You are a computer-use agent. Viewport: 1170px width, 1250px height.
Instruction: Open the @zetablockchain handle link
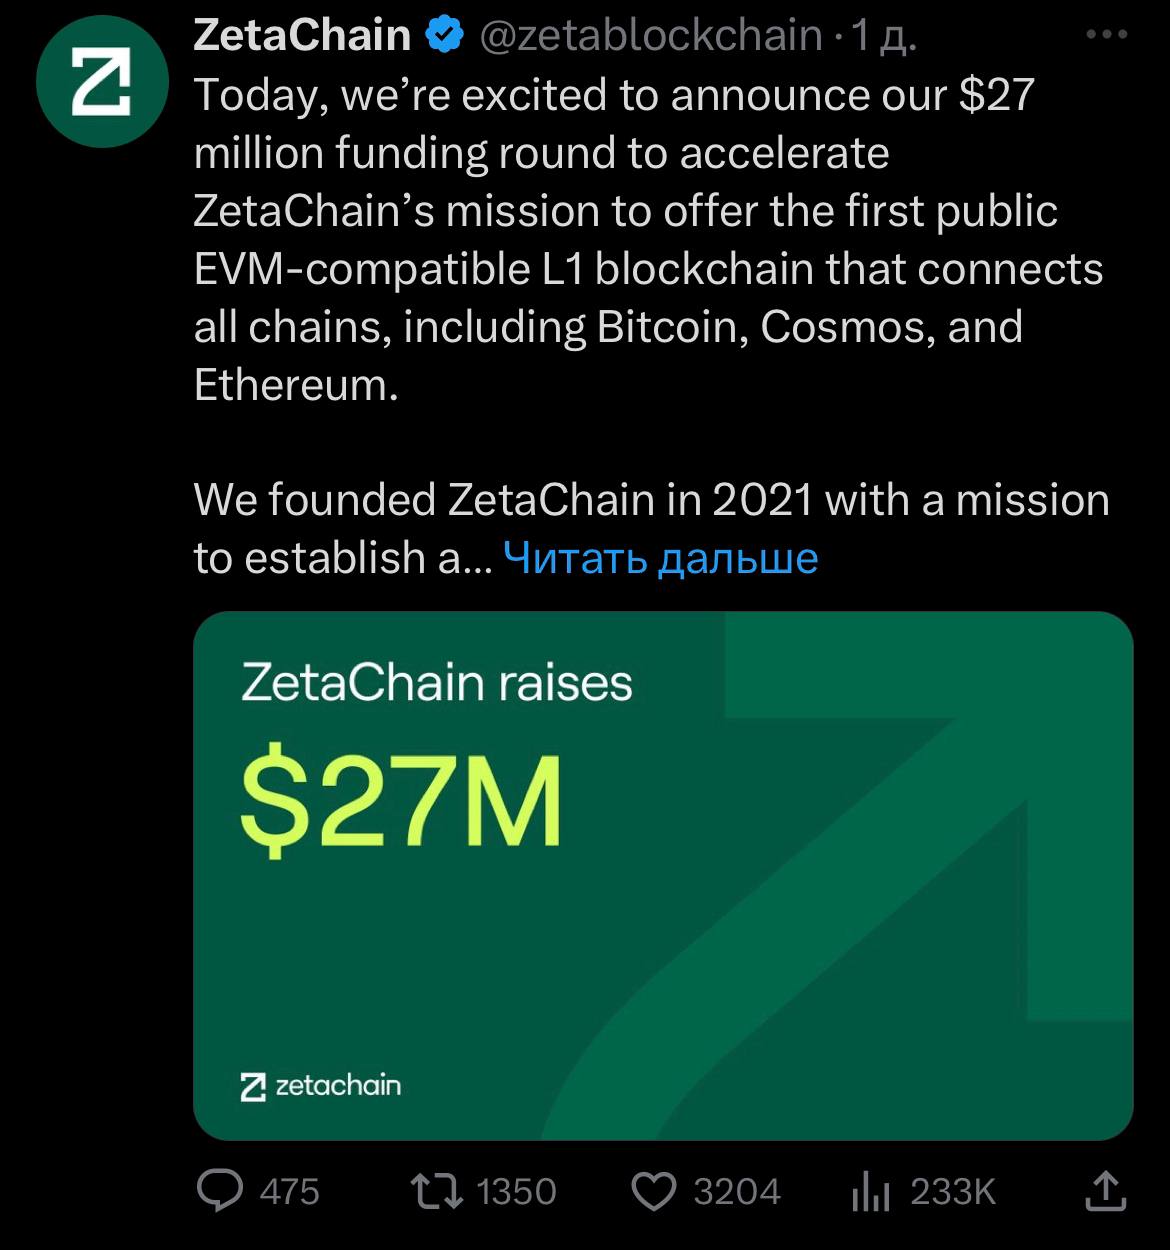(650, 36)
